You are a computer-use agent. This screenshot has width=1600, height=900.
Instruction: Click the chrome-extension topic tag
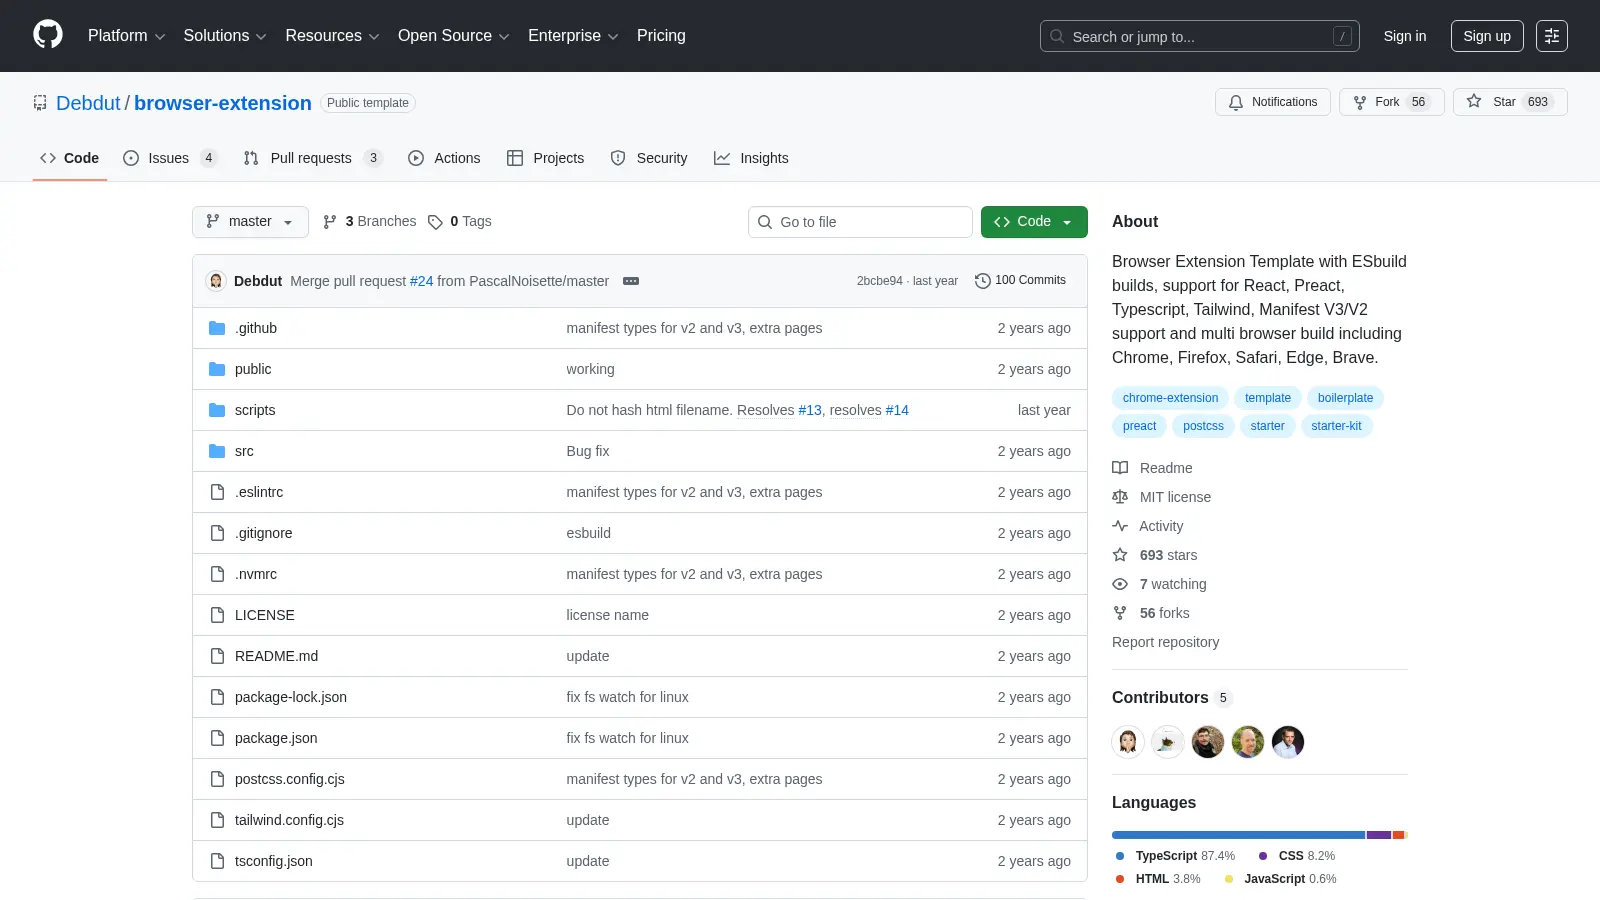pos(1170,398)
